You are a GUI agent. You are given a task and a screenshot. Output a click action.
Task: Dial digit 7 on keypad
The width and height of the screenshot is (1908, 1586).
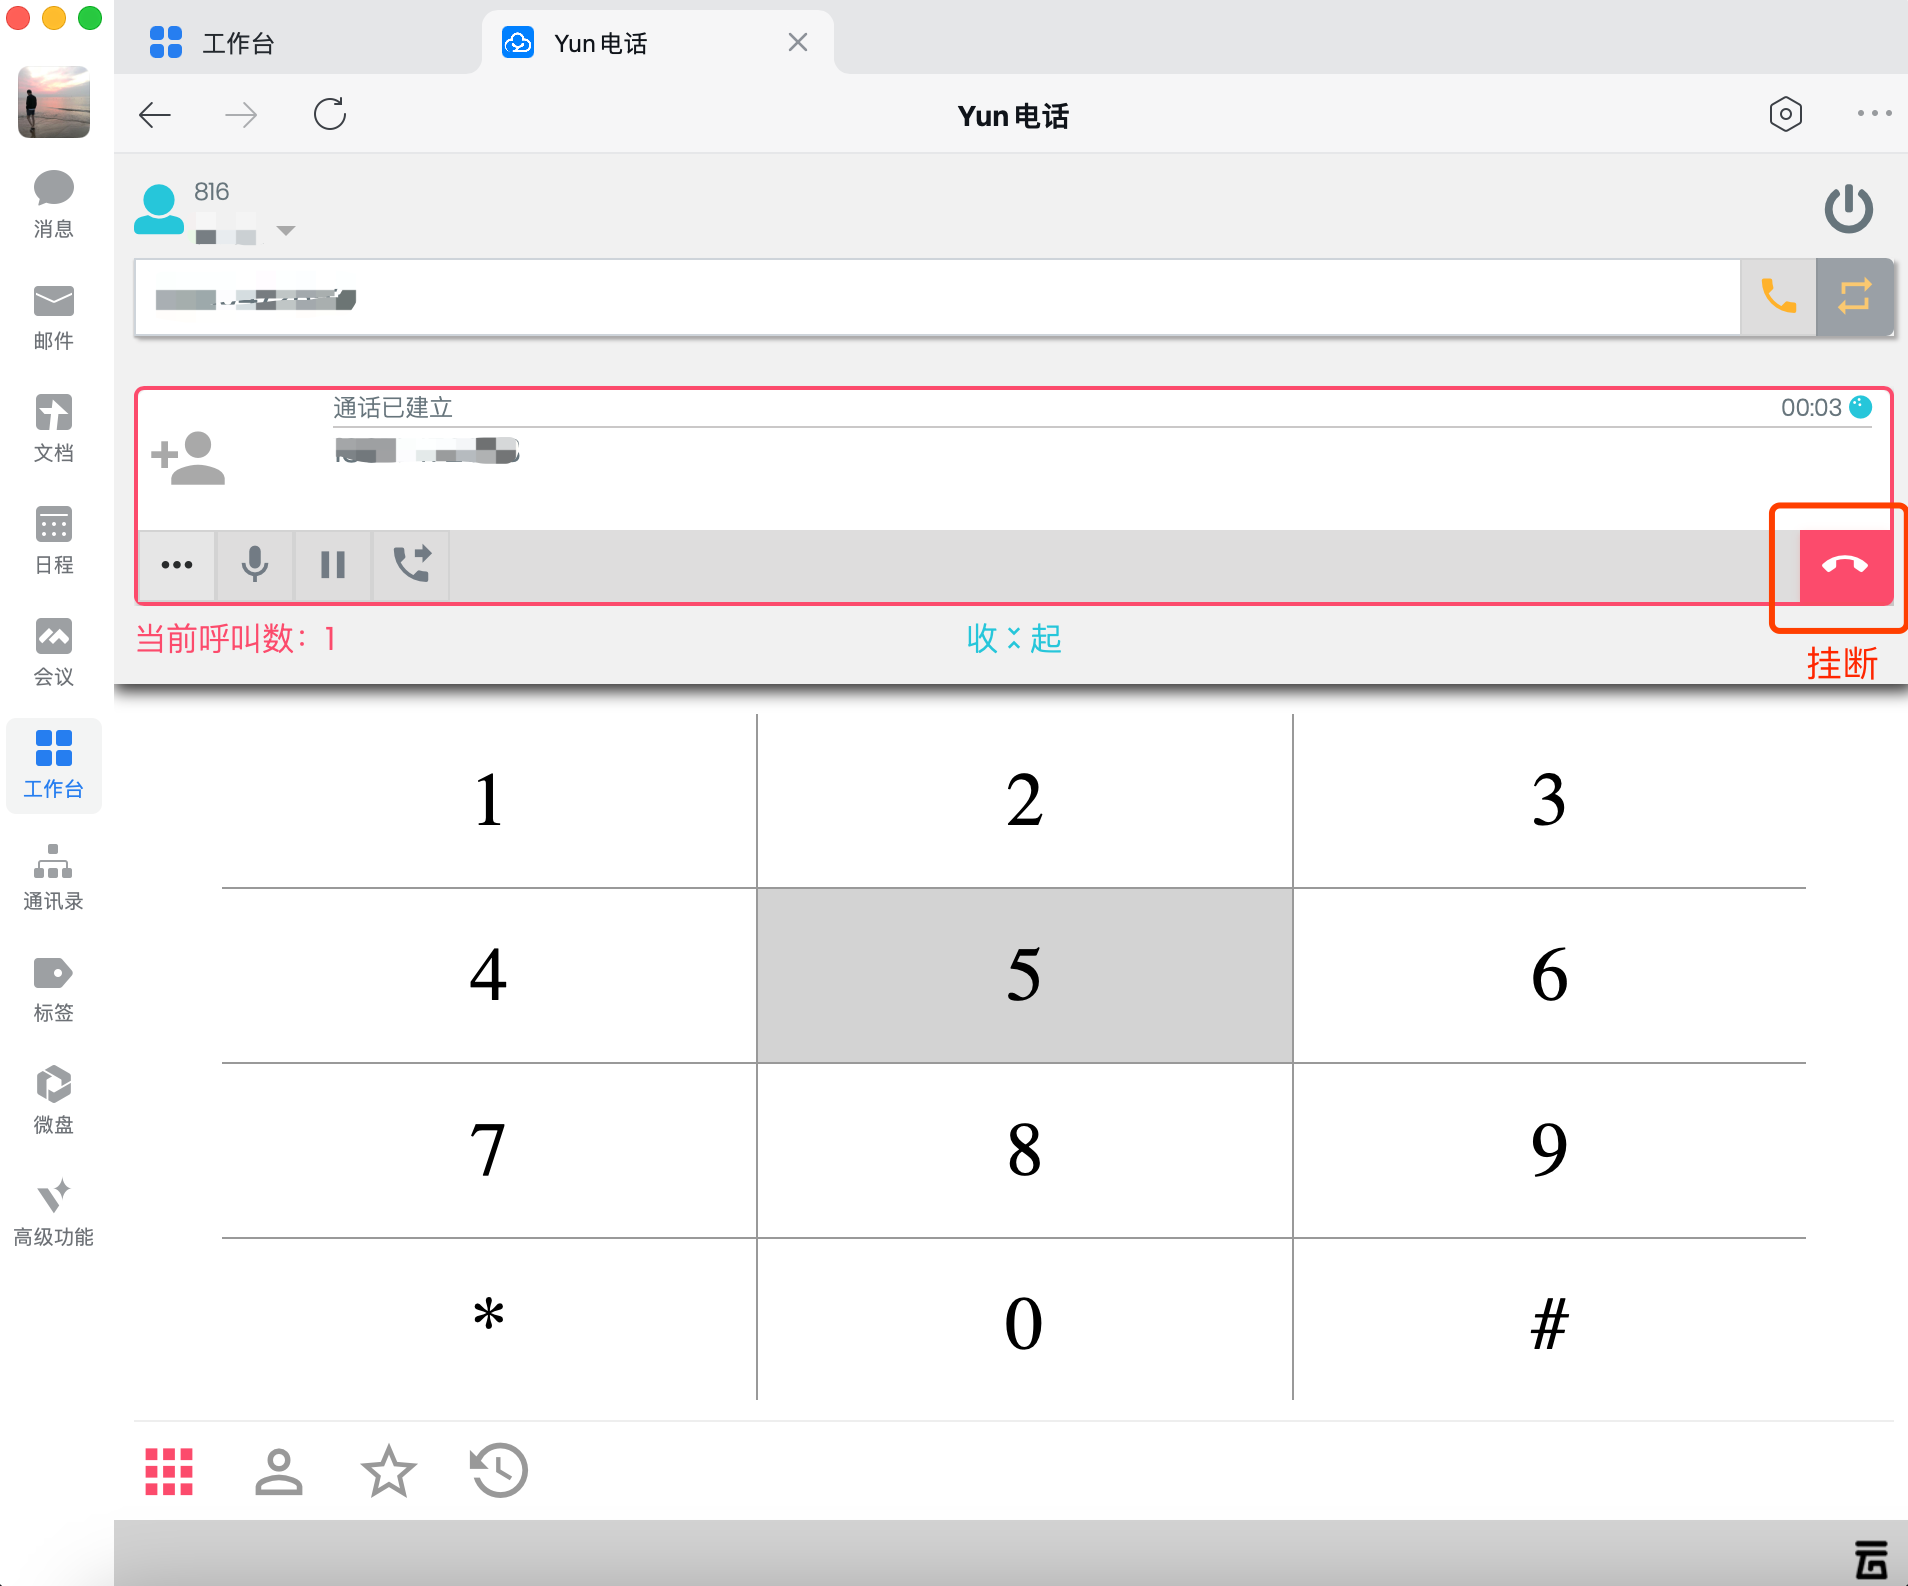point(489,1150)
